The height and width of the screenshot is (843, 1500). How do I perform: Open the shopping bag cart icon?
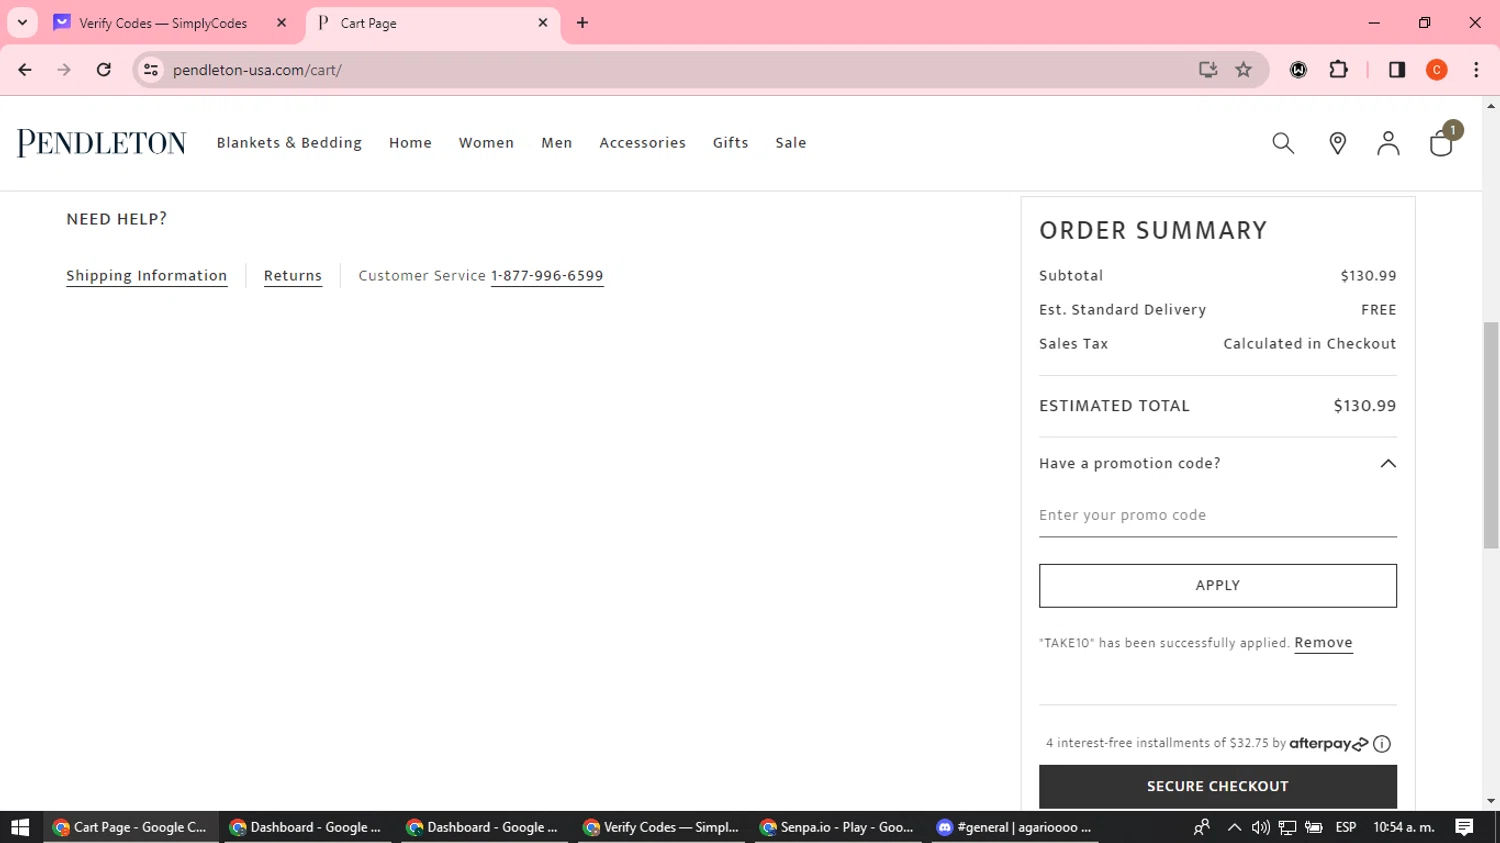[1442, 143]
